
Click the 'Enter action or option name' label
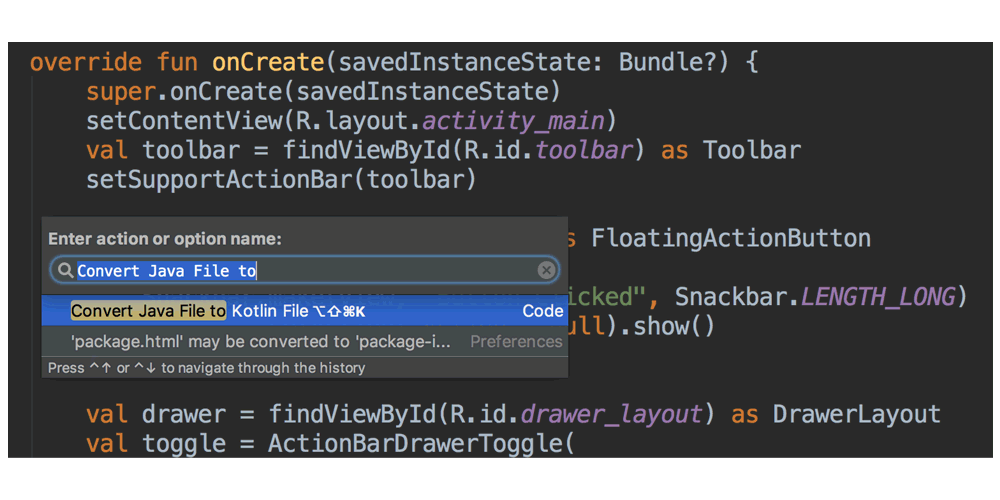165,239
